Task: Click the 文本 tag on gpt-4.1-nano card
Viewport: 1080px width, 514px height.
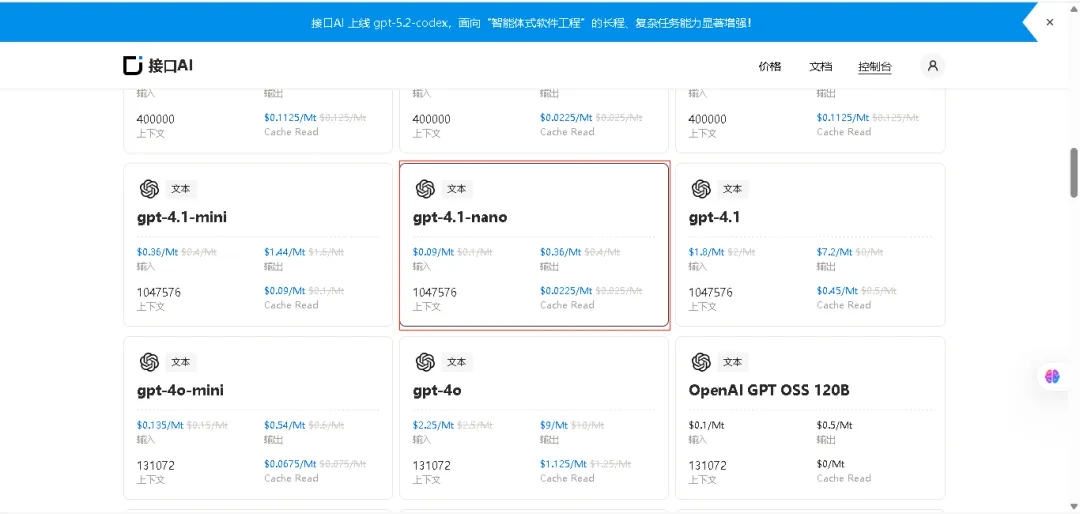Action: point(457,189)
